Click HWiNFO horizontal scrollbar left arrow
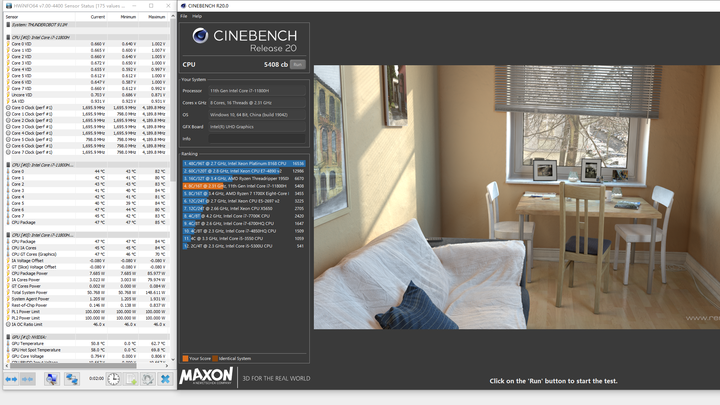This screenshot has height=405, width=720. (7, 366)
